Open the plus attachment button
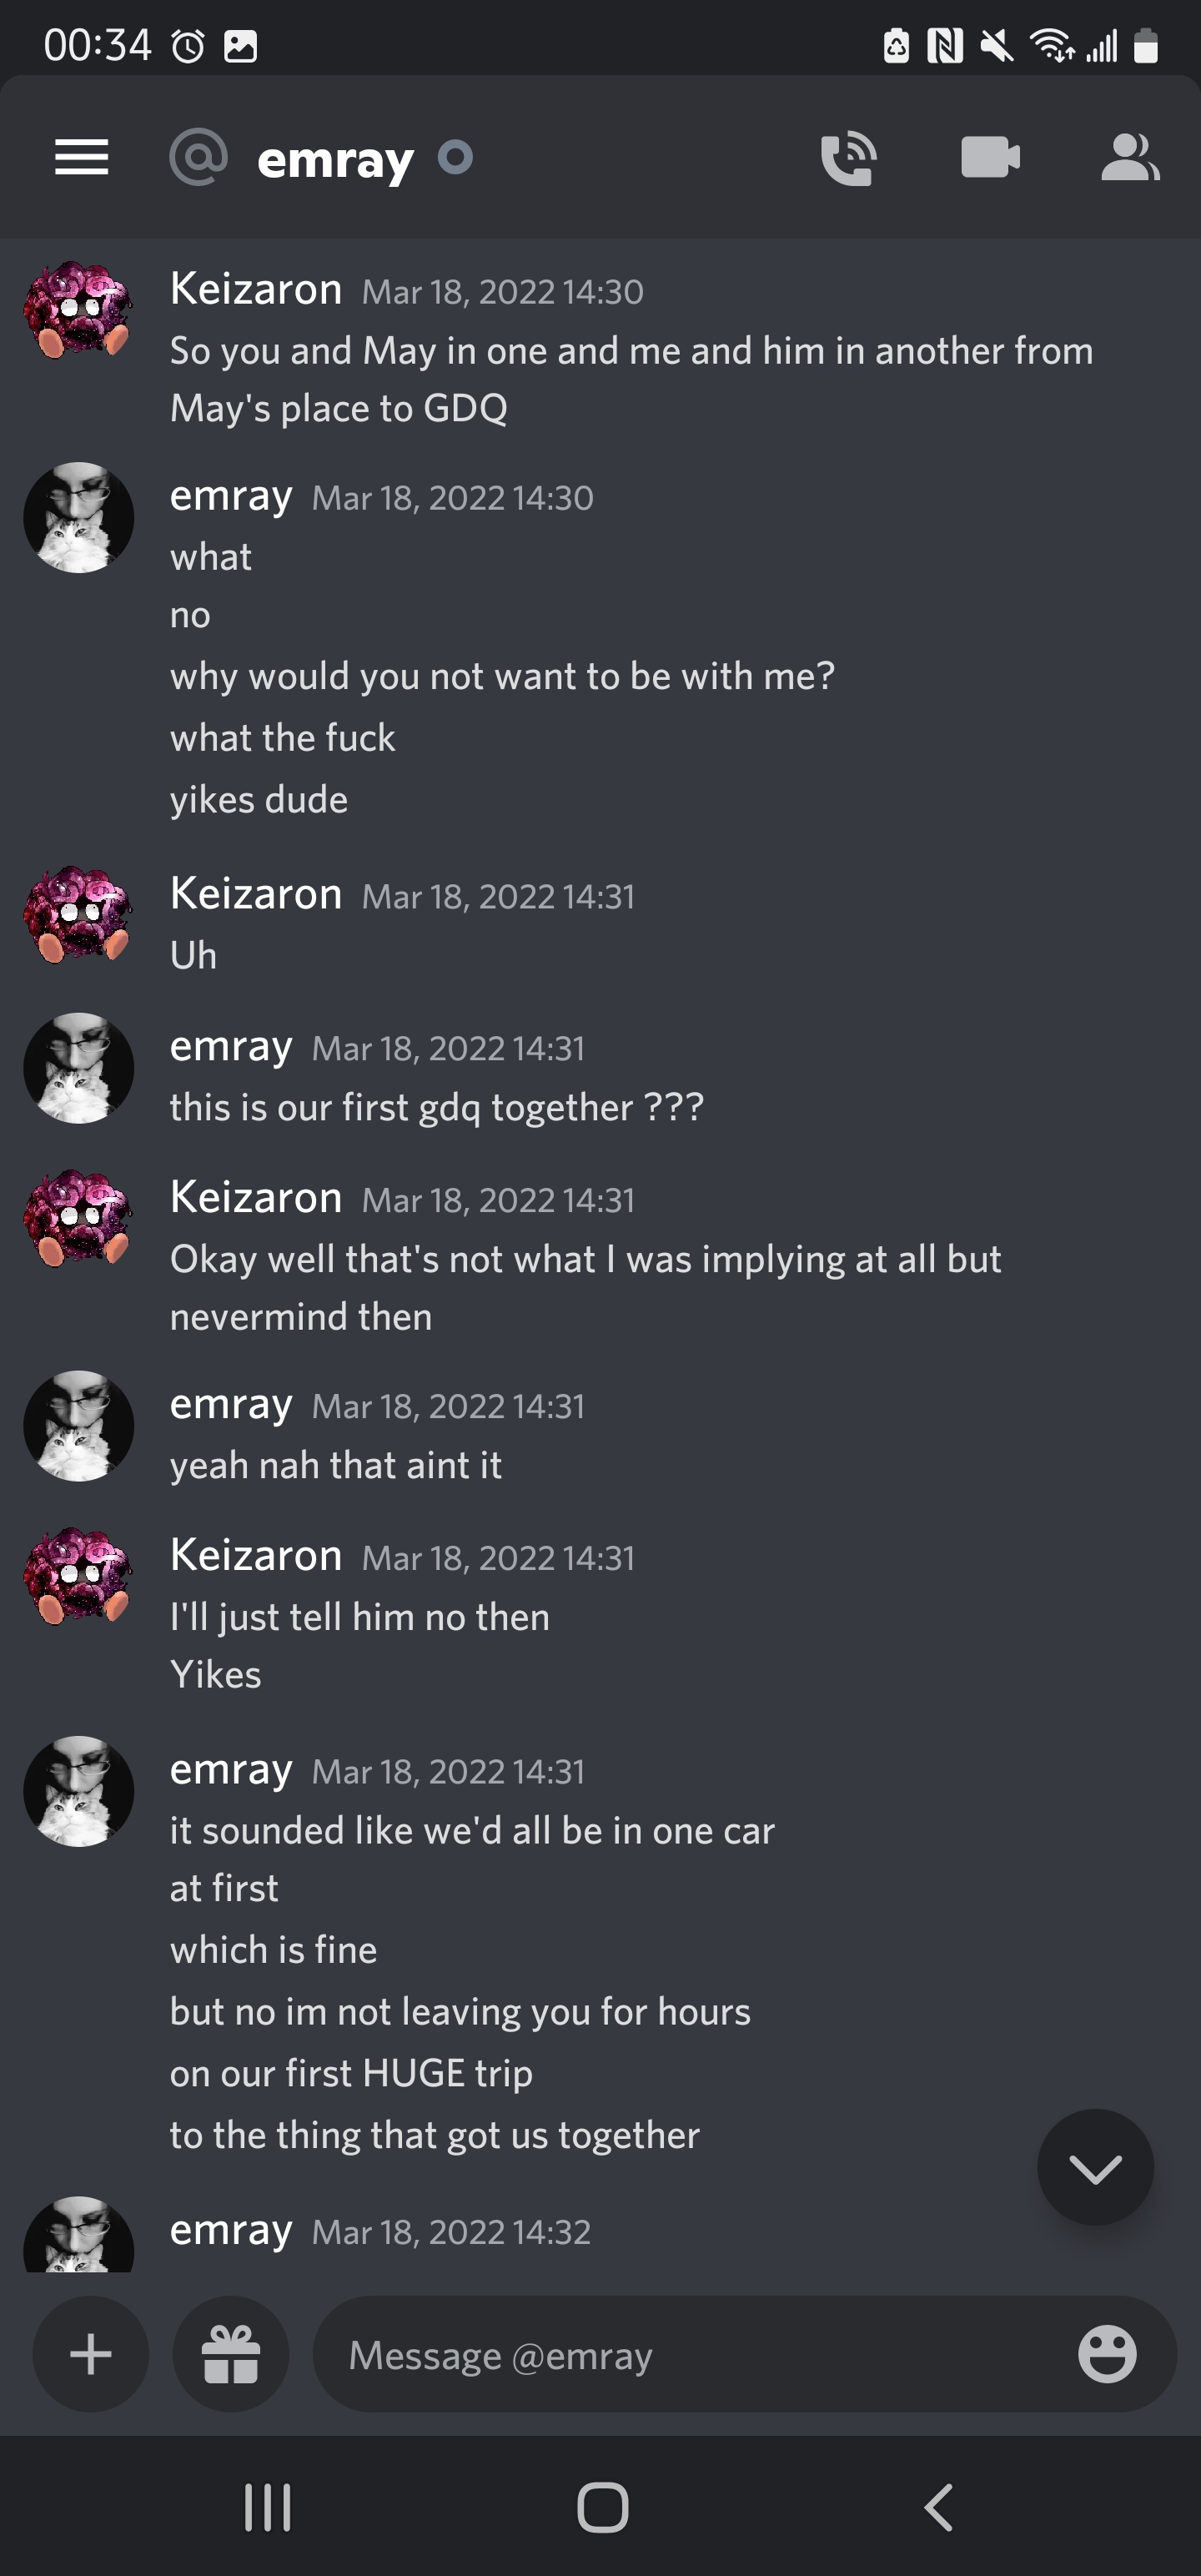Screen dimensions: 1201x2576 pos(91,2354)
